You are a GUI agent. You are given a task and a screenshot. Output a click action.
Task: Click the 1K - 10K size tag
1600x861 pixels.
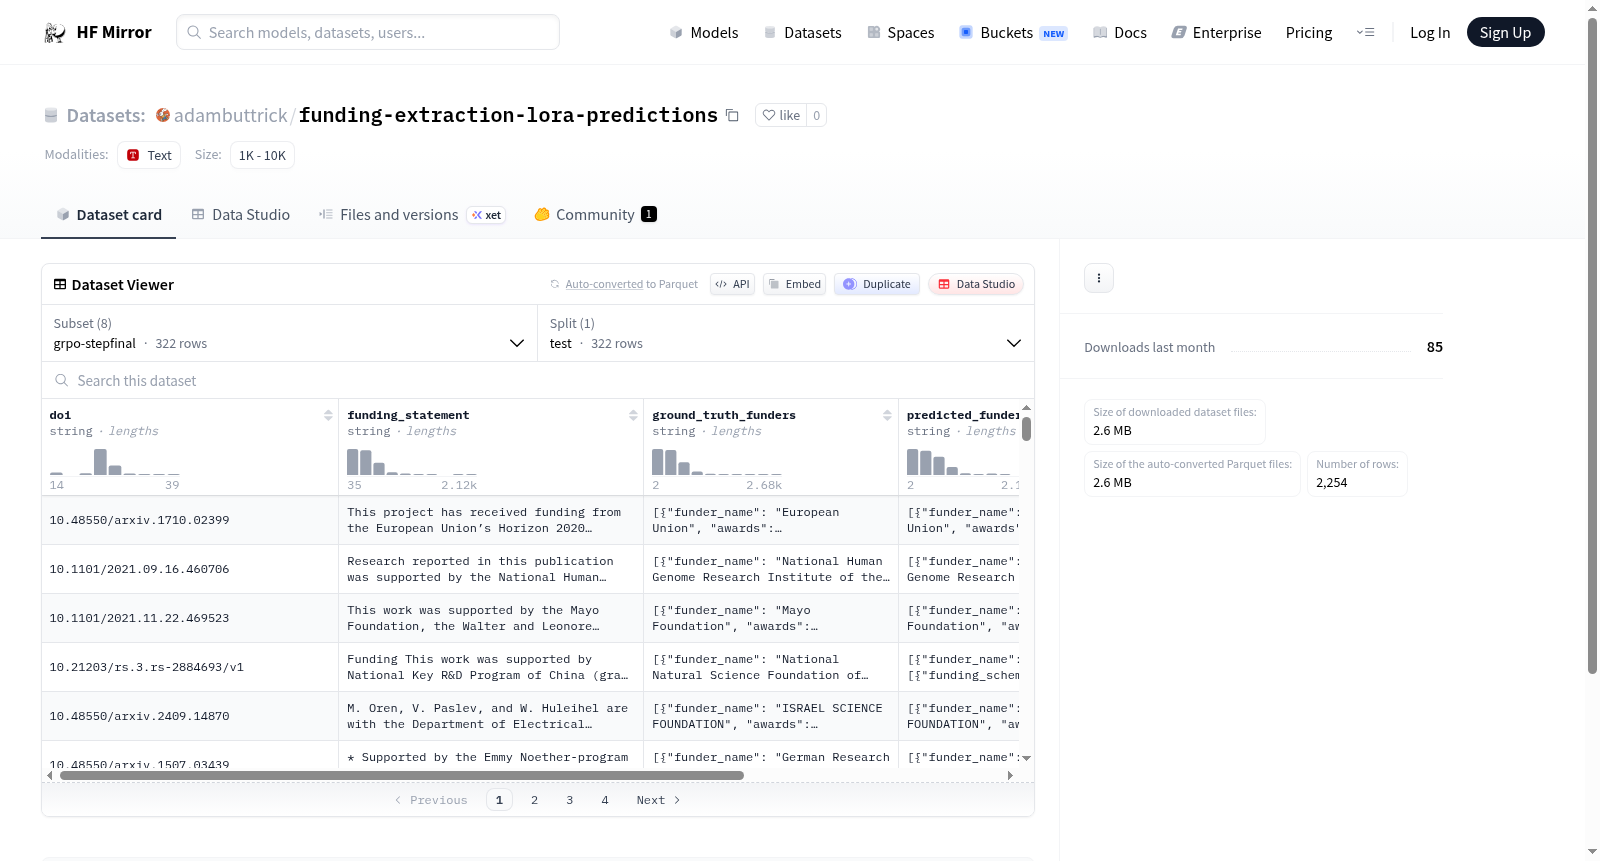[262, 155]
